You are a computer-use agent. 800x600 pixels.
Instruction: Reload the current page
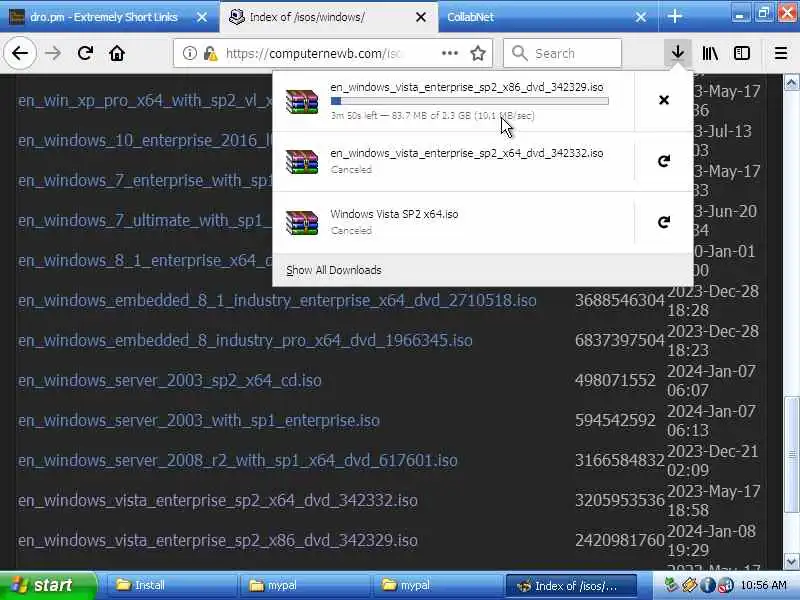85,53
